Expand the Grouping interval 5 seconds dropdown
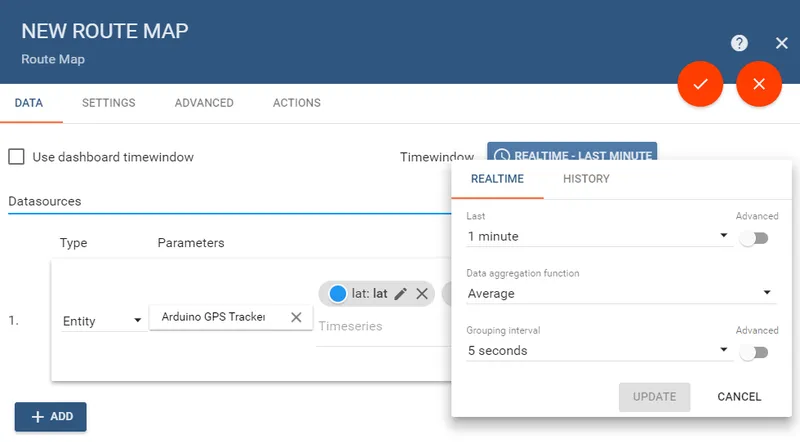 tap(597, 351)
